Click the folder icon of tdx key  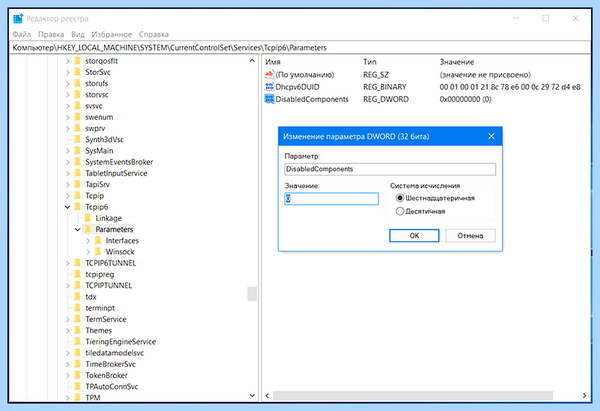pyautogui.click(x=78, y=297)
